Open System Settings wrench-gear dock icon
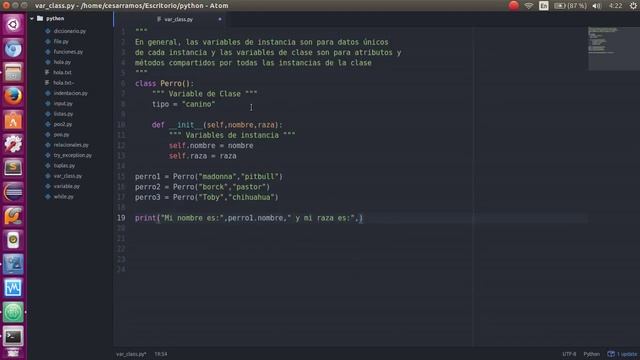Image resolution: width=640 pixels, height=360 pixels. [x=13, y=144]
